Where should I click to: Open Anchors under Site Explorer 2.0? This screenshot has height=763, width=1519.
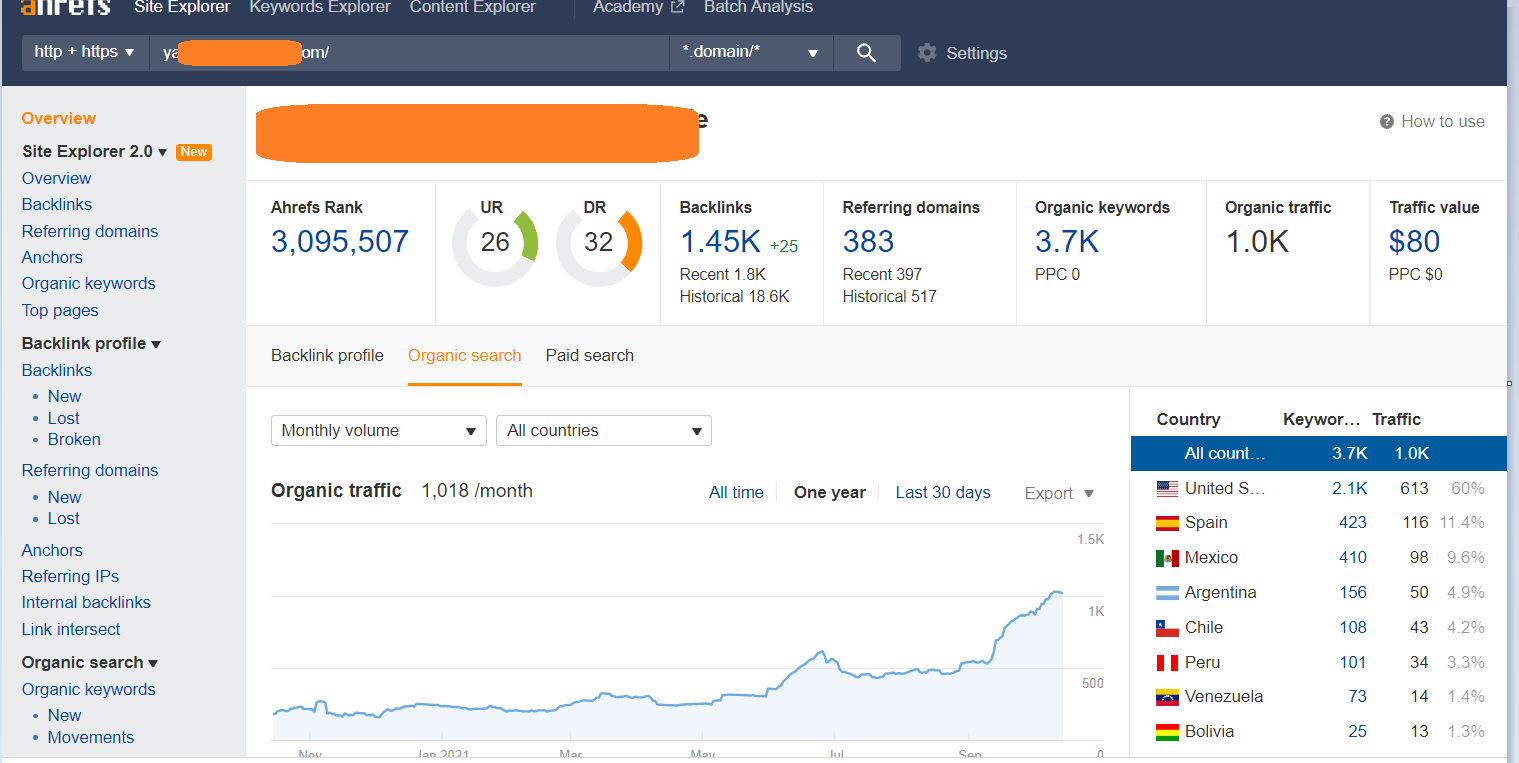point(52,257)
